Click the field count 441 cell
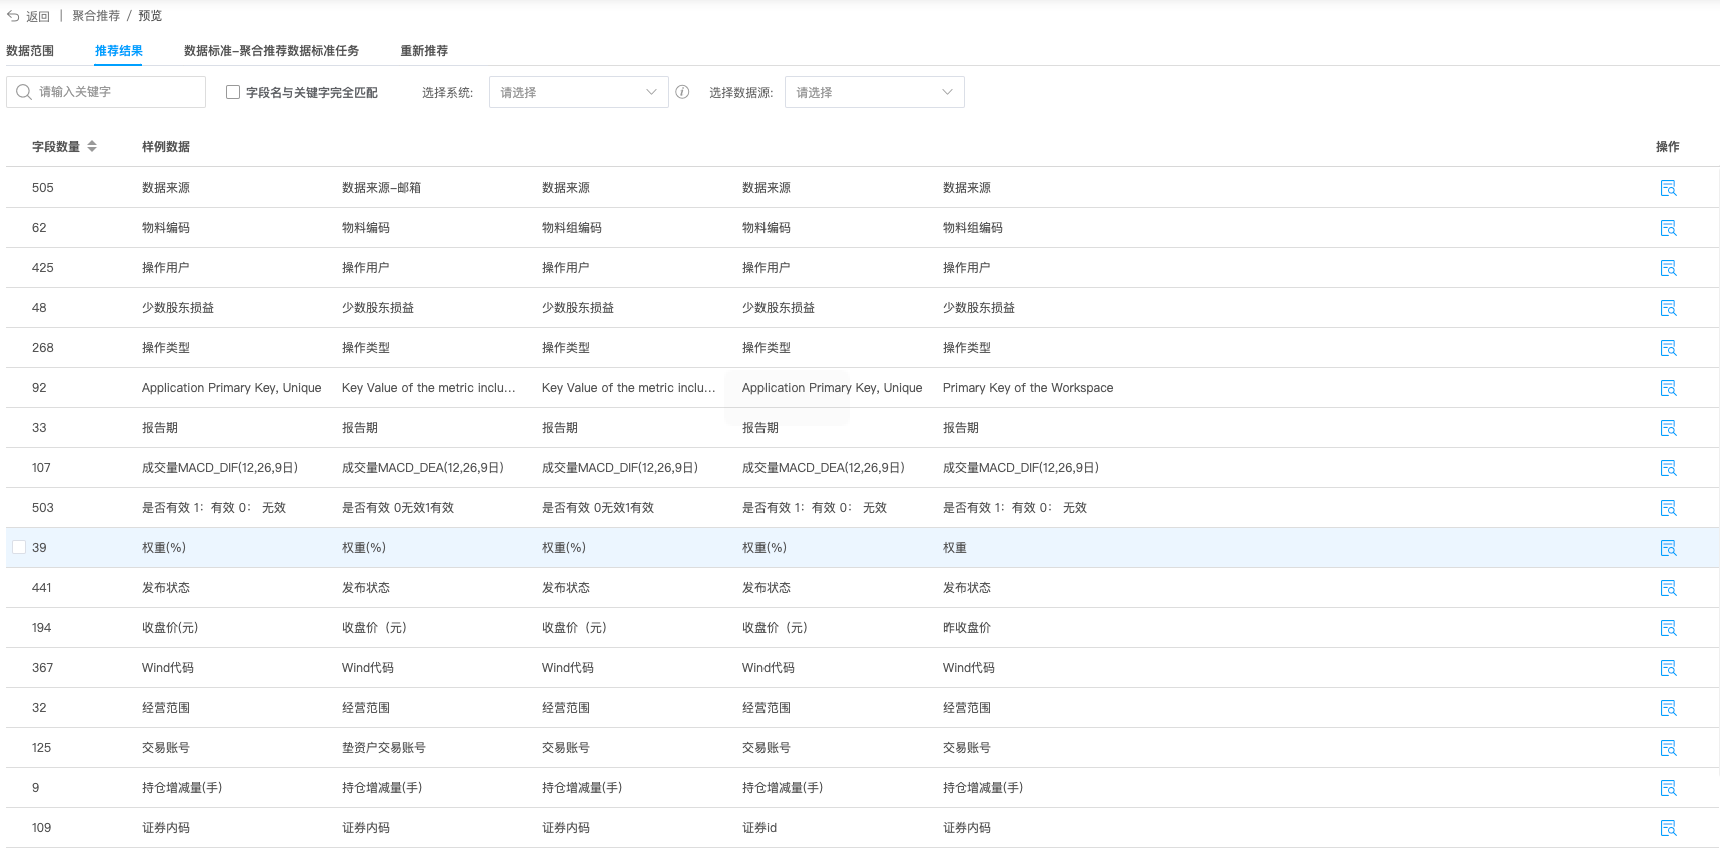Image resolution: width=1720 pixels, height=850 pixels. click(42, 588)
